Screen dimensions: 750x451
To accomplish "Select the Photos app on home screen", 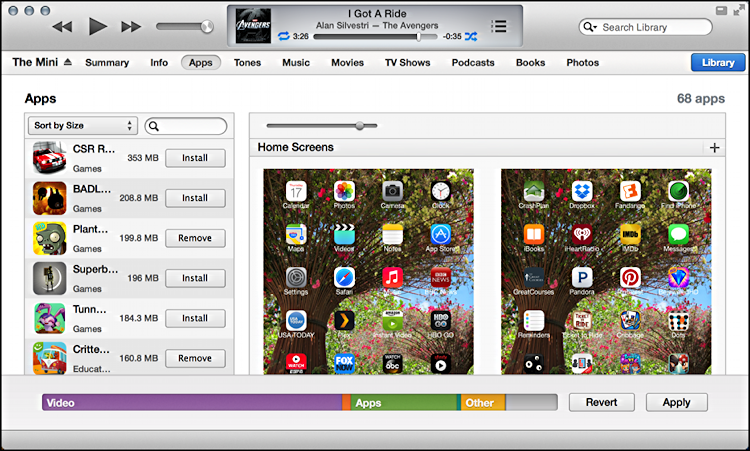I will point(344,191).
